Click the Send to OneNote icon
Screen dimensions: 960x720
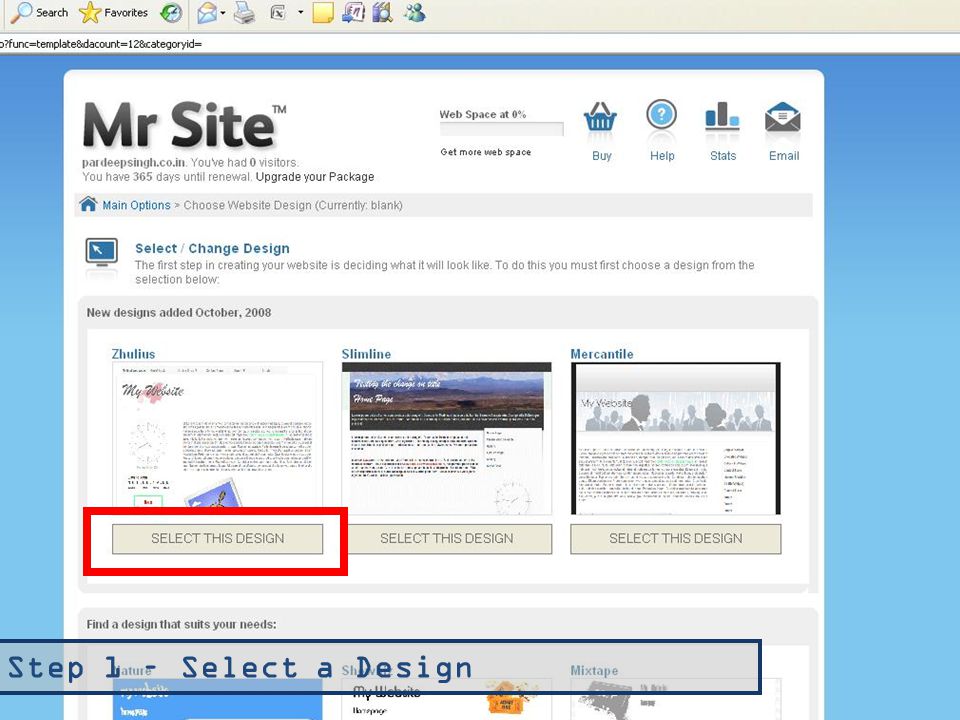353,12
